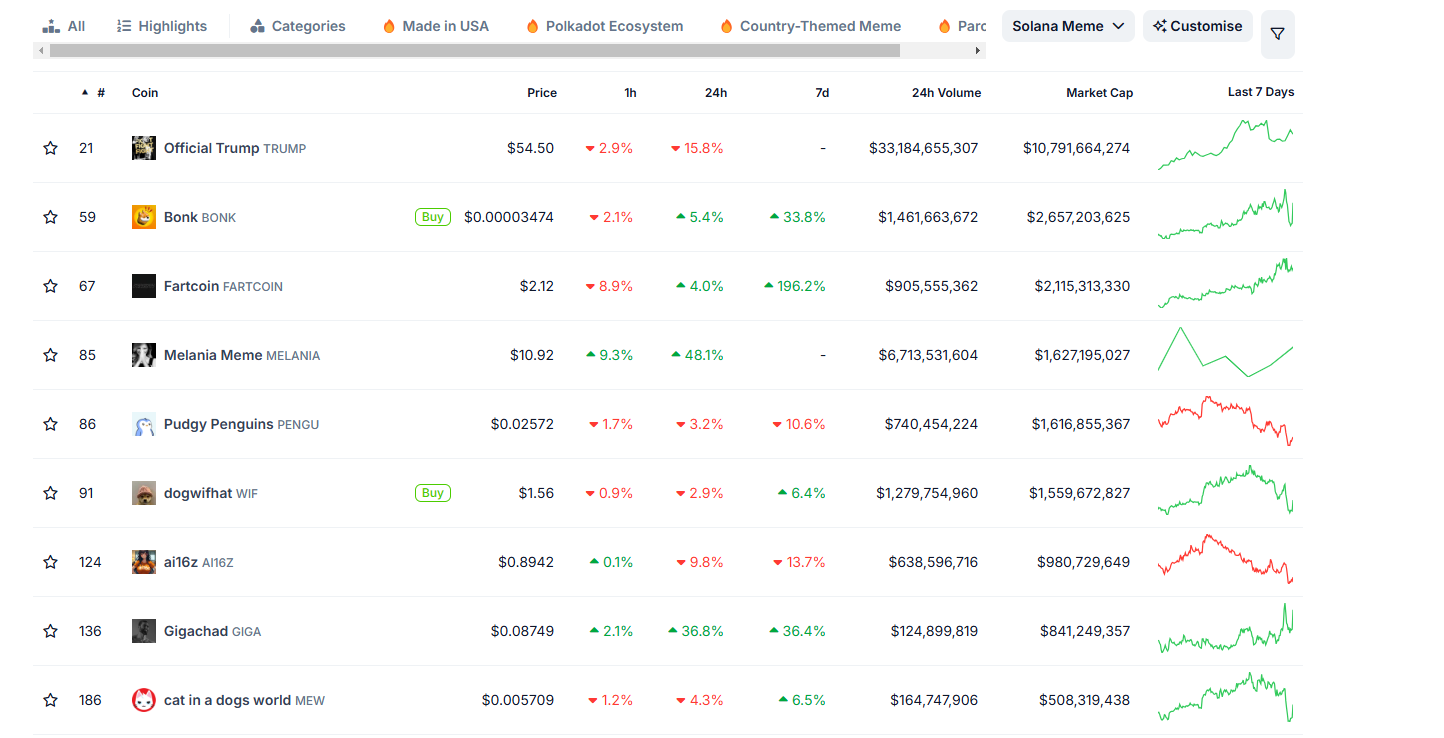Toggle the favorite star for Fartcoin
The width and height of the screenshot is (1444, 738).
(50, 286)
